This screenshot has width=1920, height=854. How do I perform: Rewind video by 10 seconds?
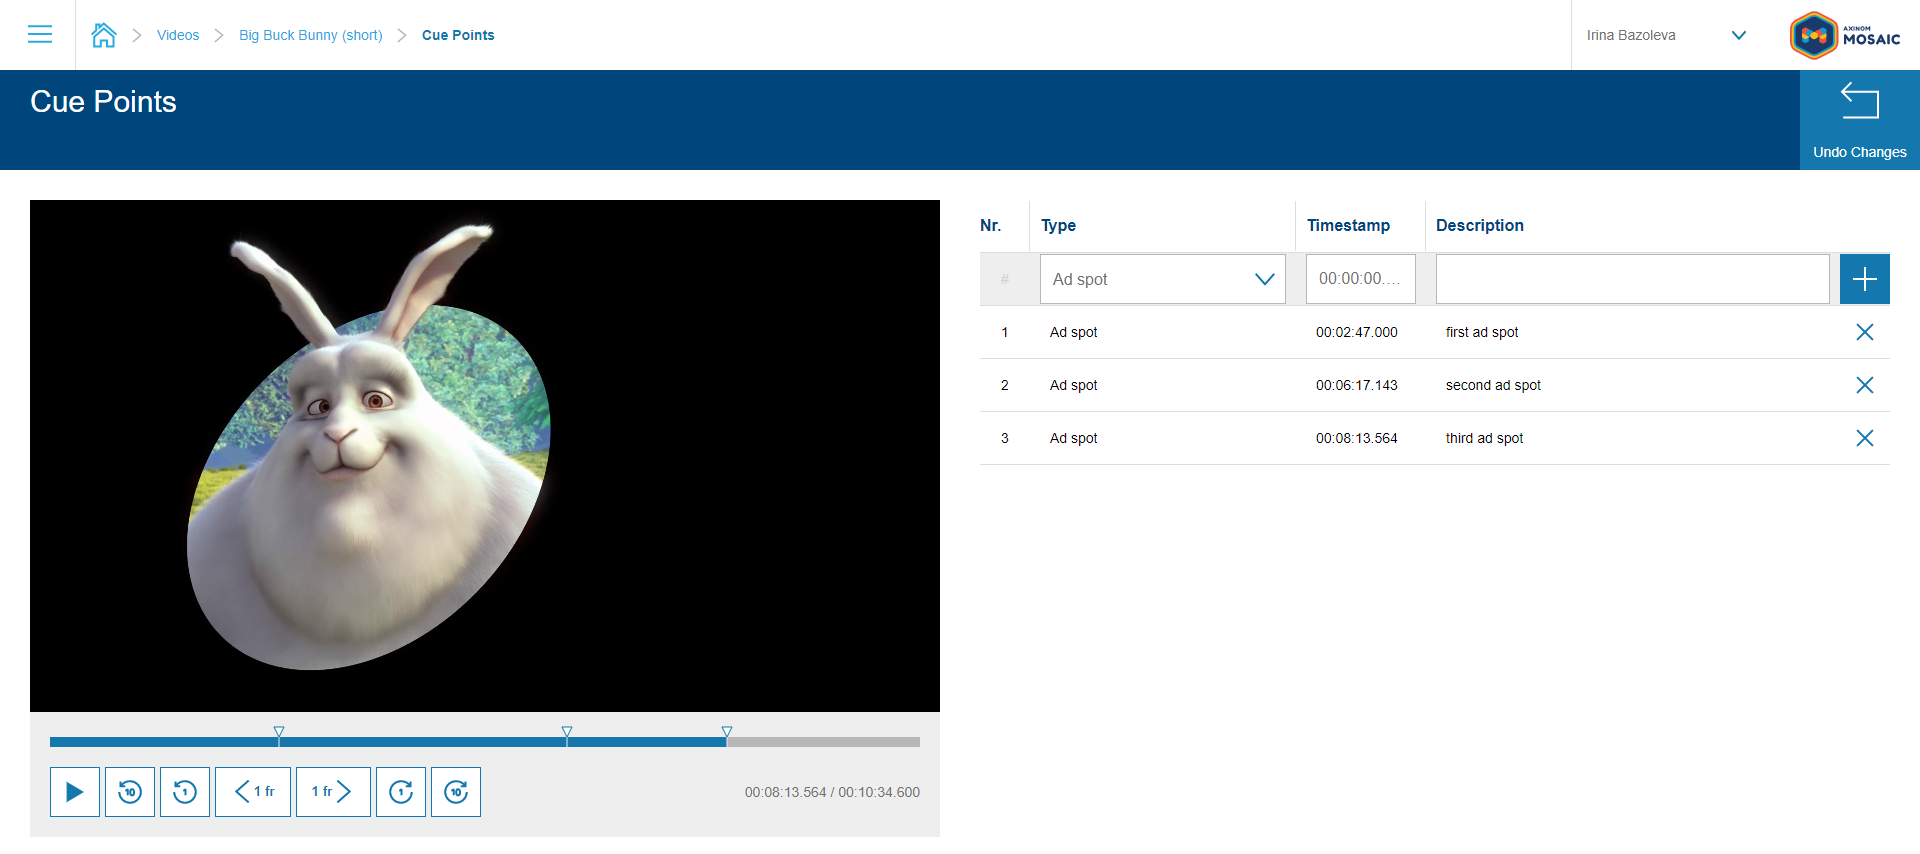tap(130, 792)
